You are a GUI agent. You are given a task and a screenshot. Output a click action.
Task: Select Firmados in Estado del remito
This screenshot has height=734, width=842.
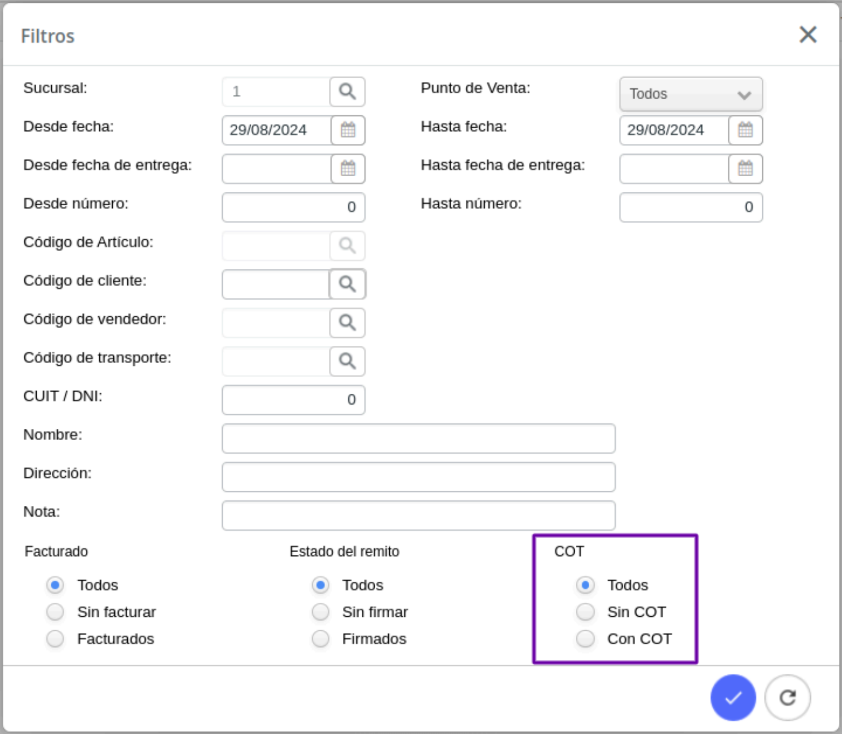321,638
